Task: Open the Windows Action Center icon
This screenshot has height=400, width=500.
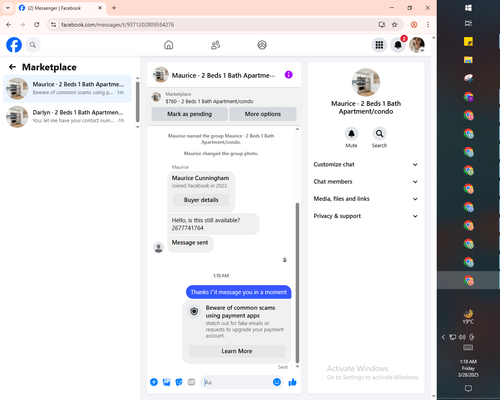Action: (x=468, y=388)
